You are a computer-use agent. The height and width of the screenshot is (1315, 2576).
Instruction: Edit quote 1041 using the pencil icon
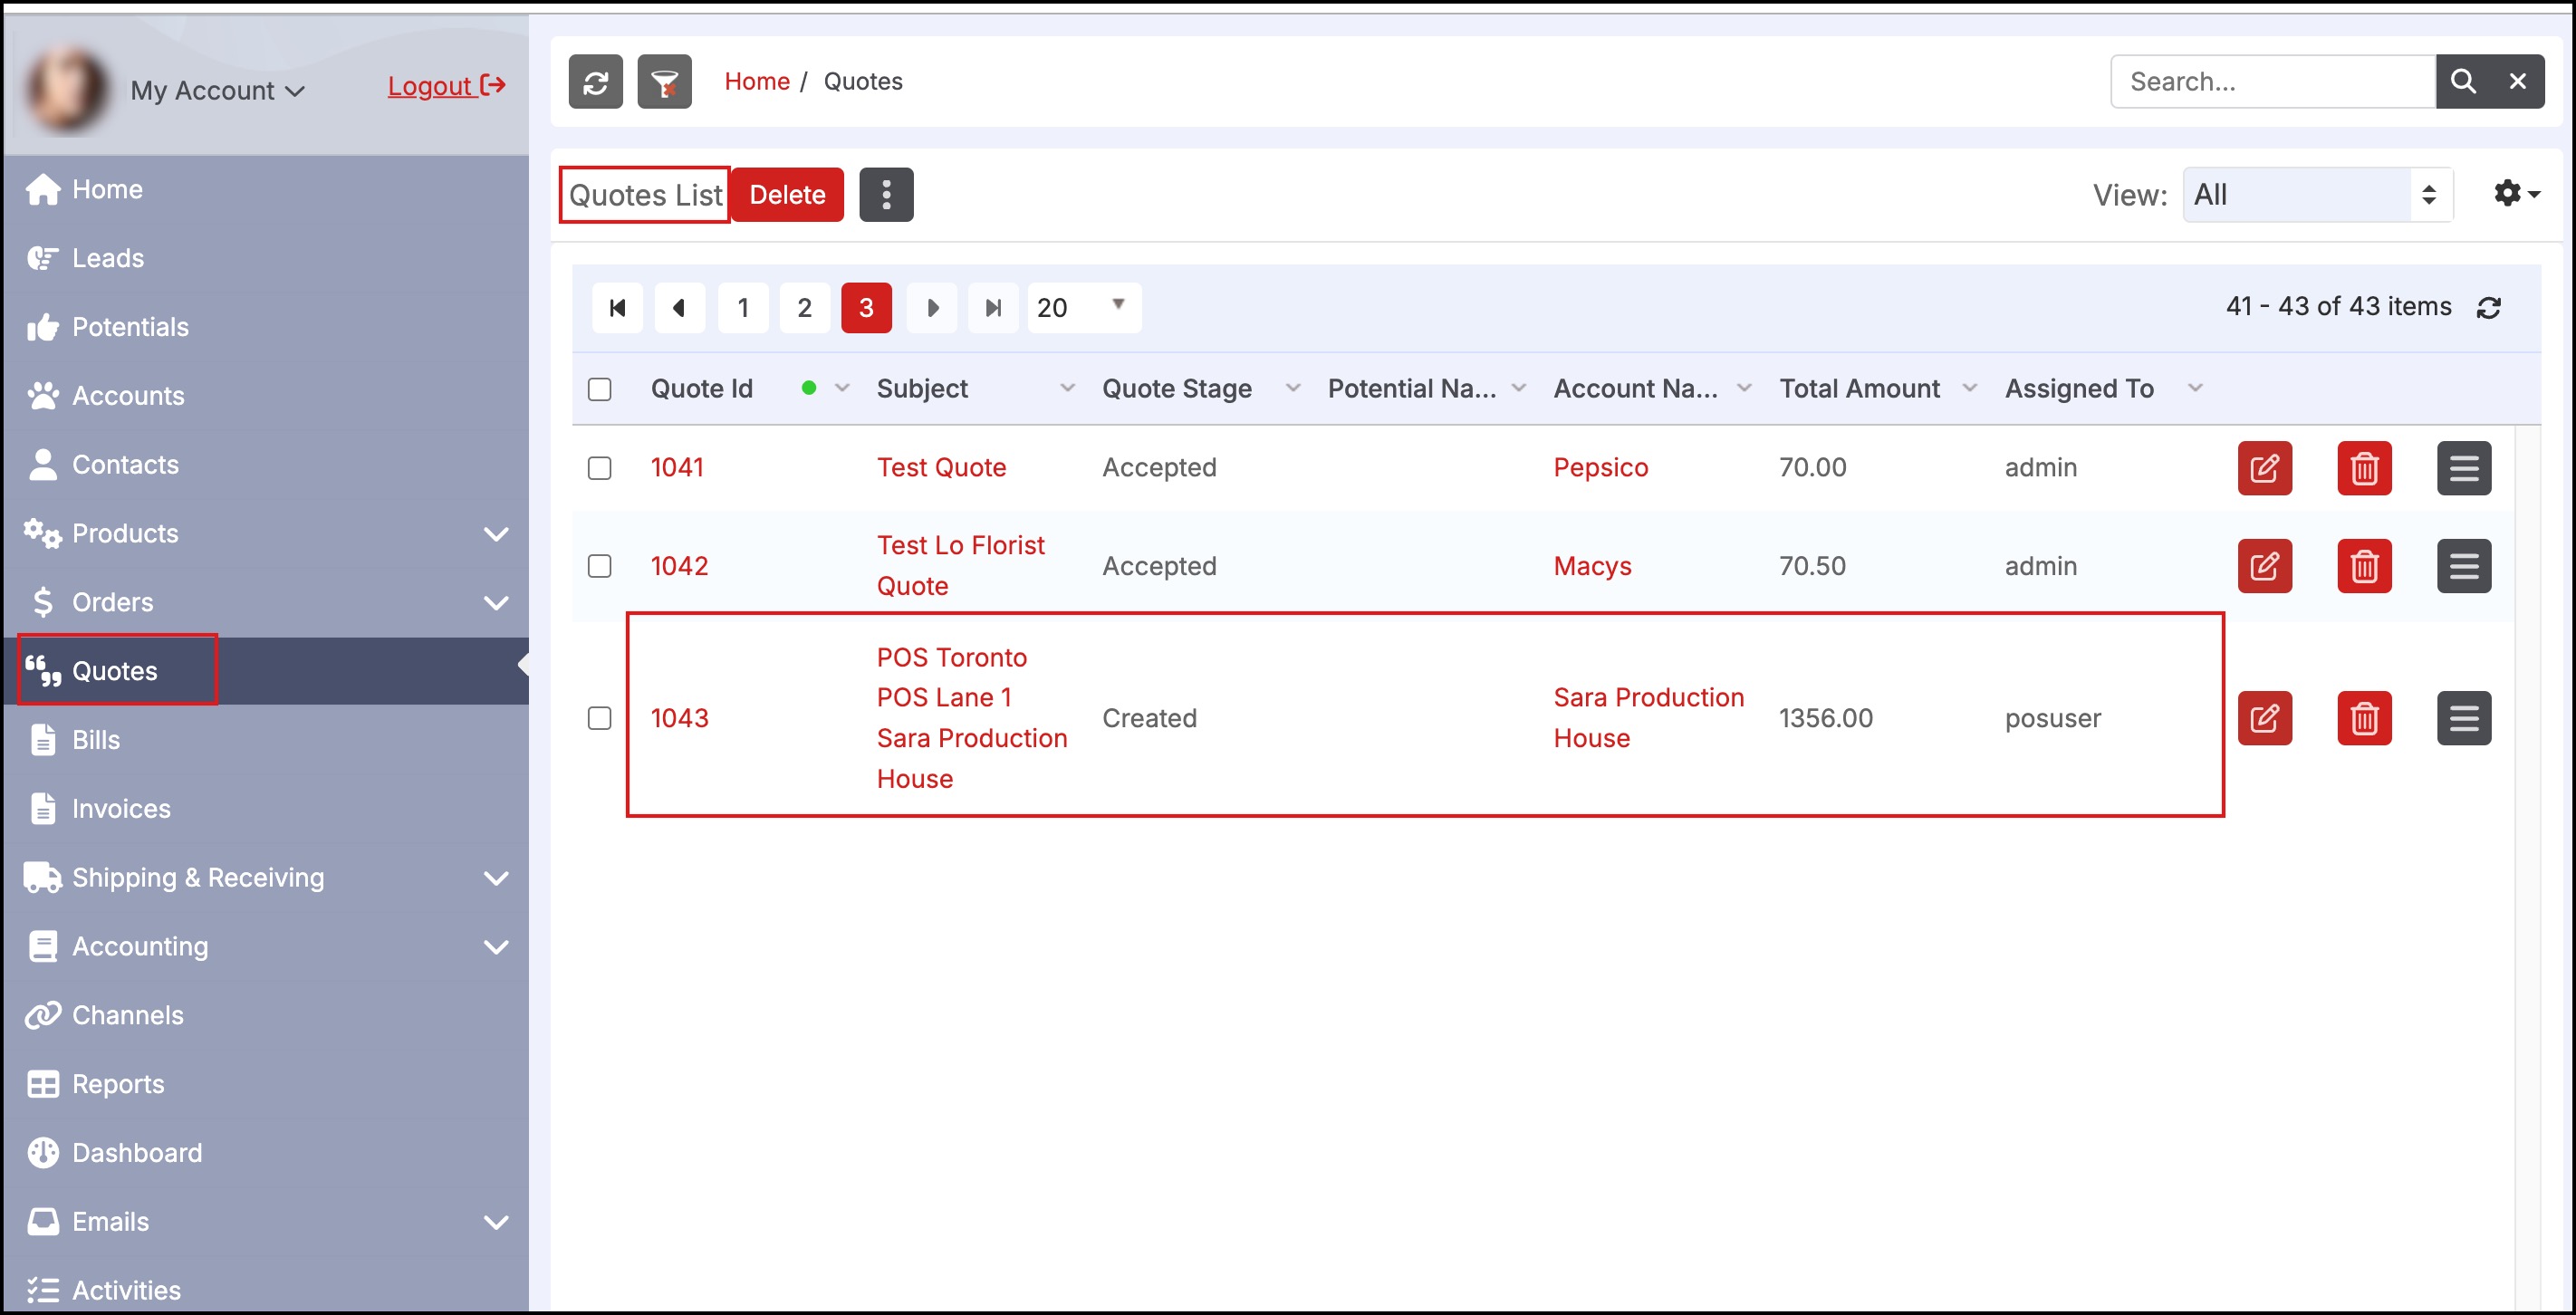(x=2265, y=468)
